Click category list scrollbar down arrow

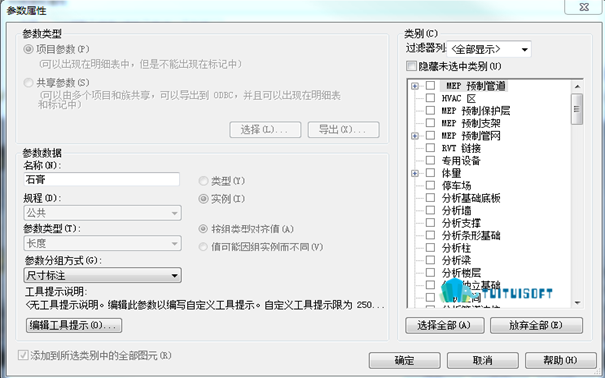(577, 303)
